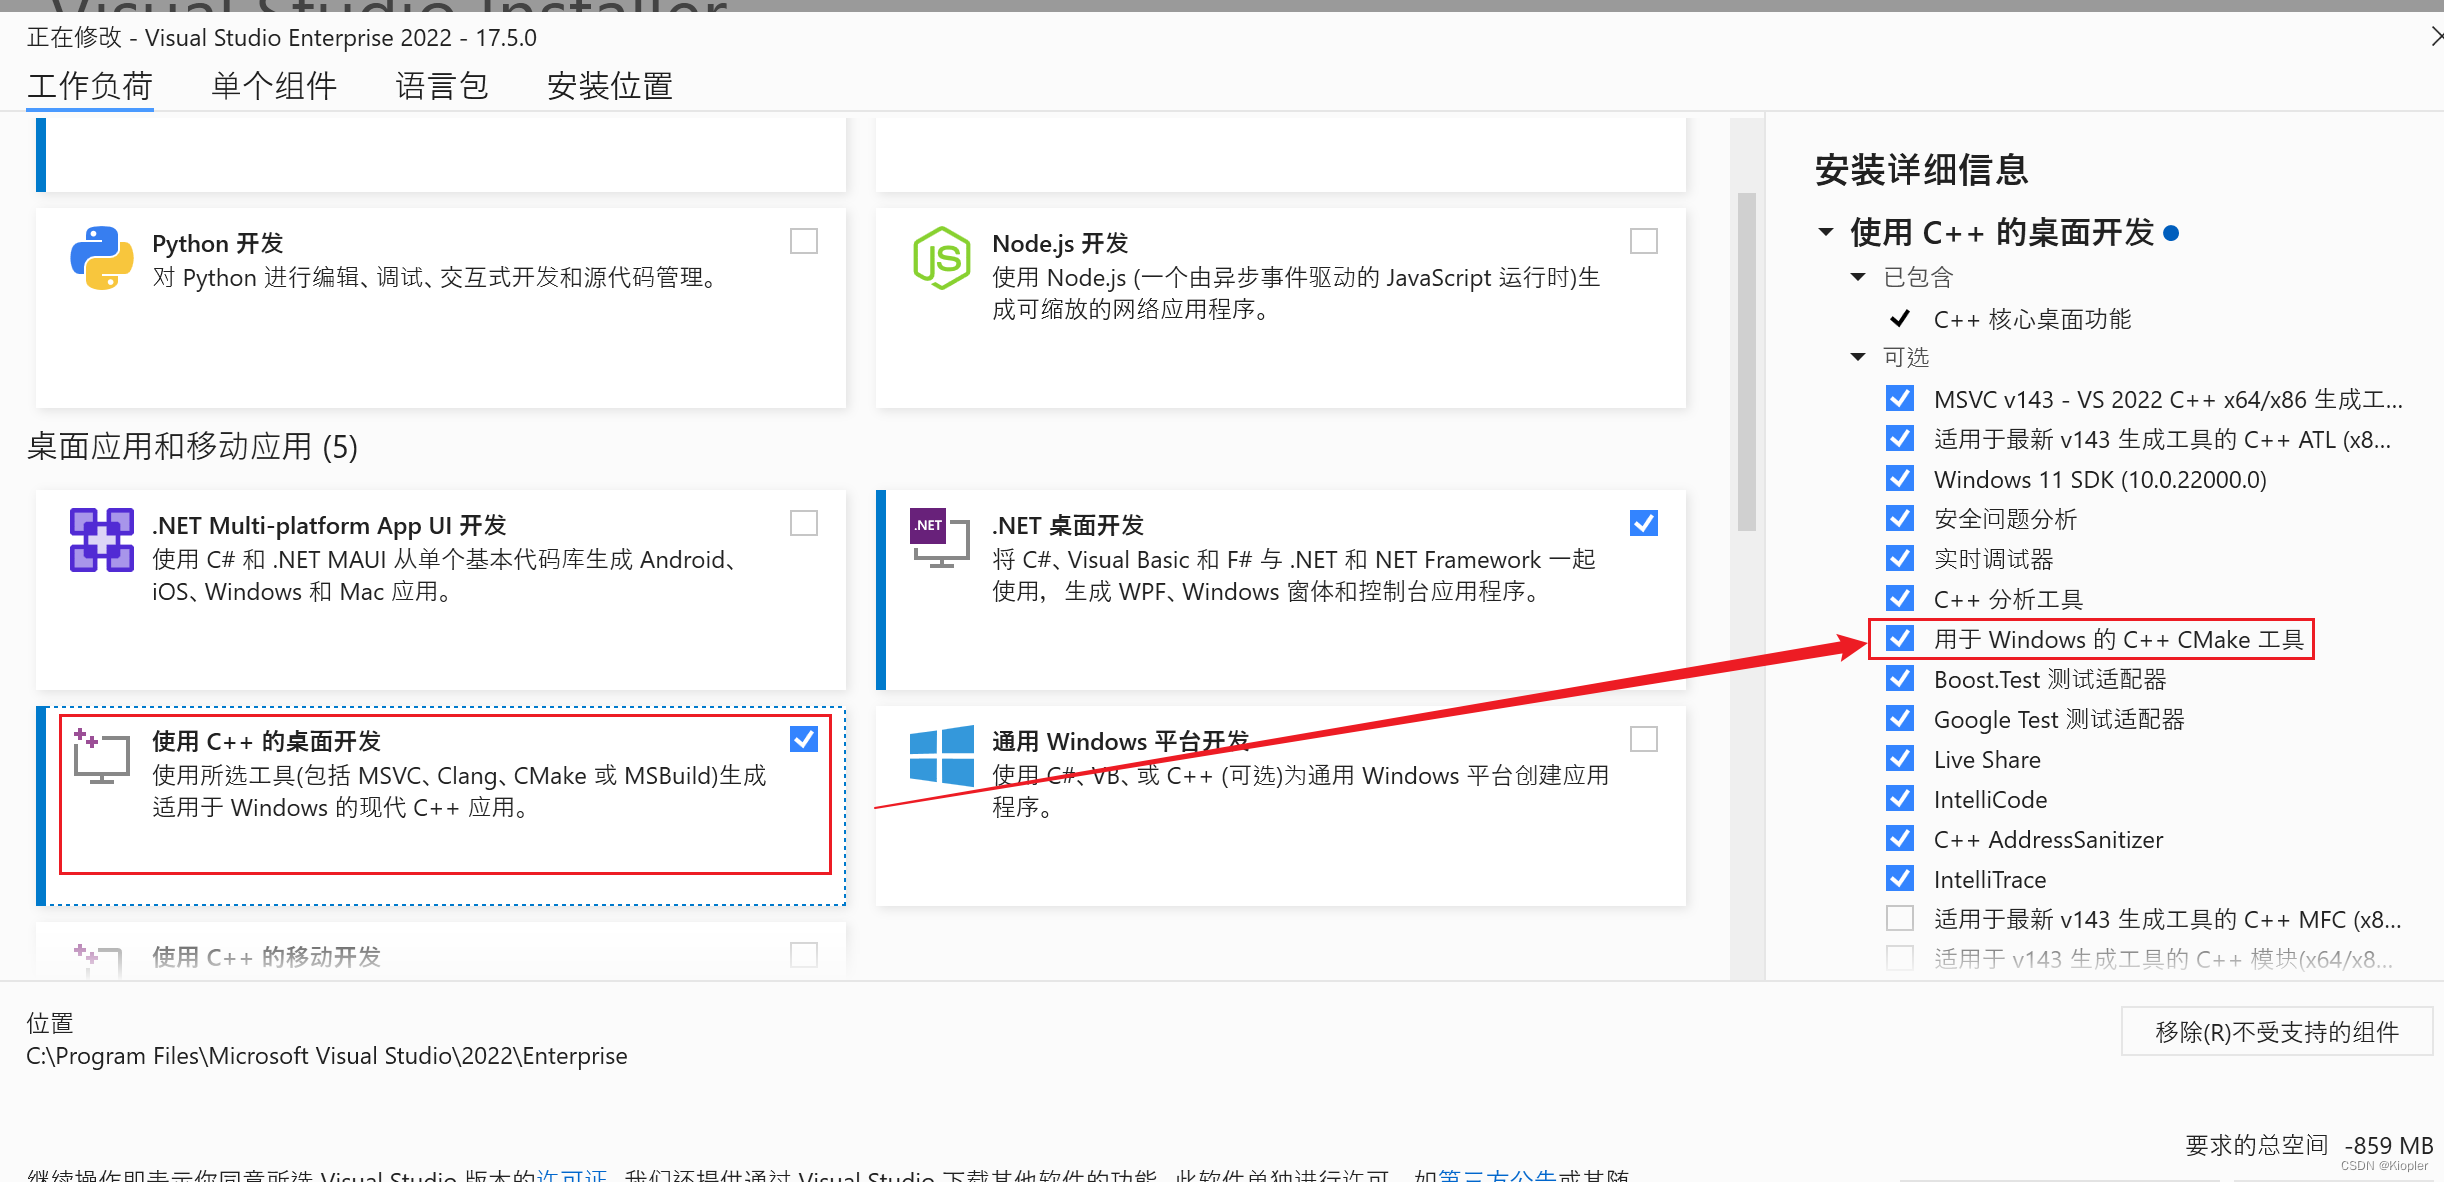The image size is (2444, 1182).
Task: Select the Python 开发 workload card title
Action: (218, 243)
